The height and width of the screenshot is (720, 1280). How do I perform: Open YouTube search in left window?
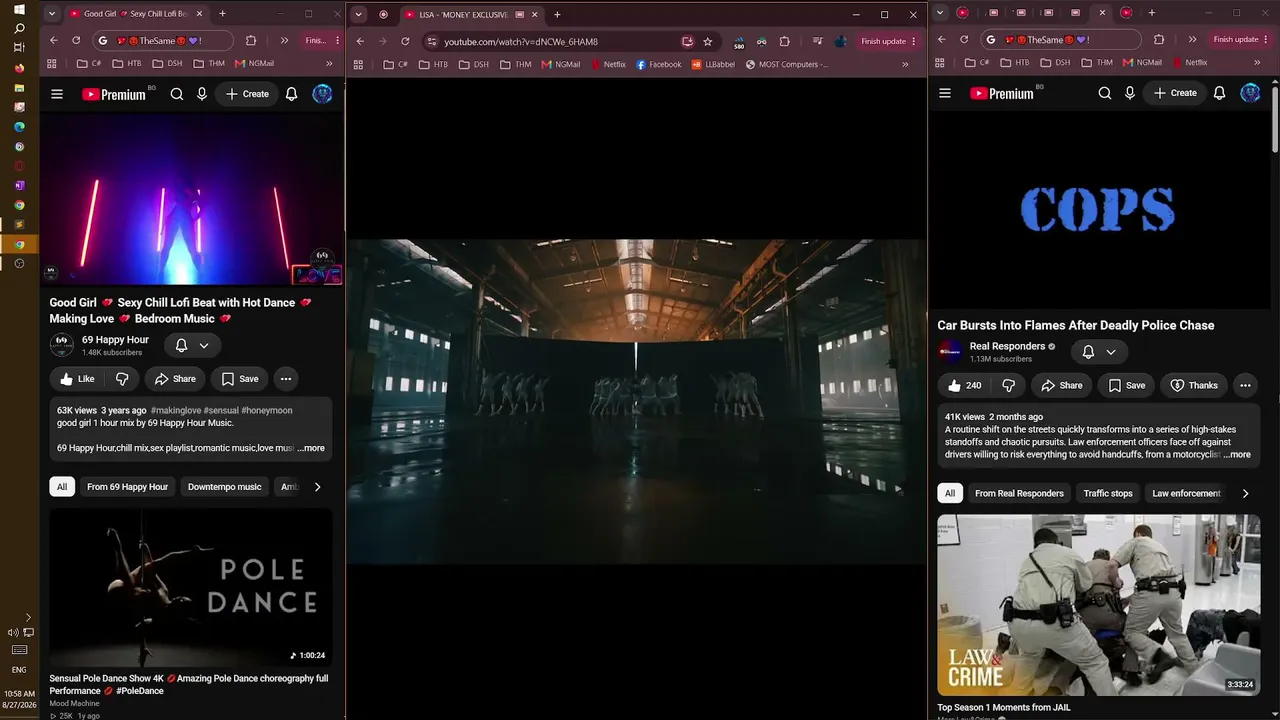(177, 94)
